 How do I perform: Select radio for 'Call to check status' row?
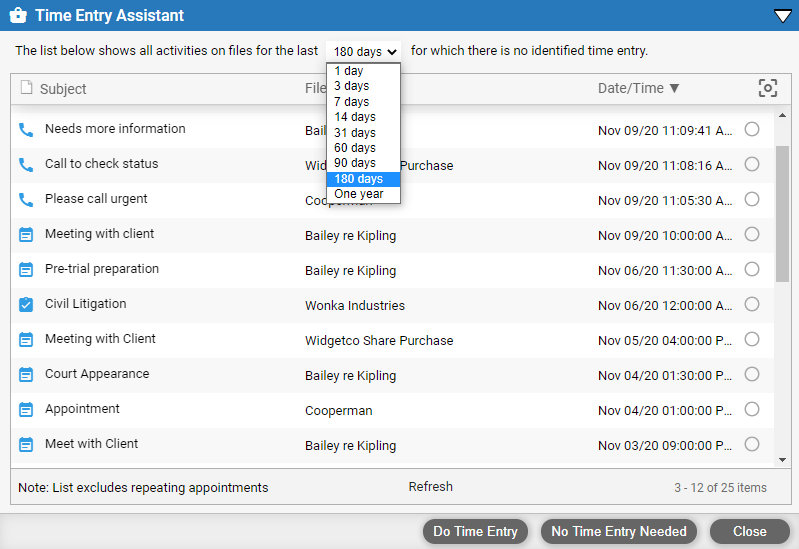(752, 164)
